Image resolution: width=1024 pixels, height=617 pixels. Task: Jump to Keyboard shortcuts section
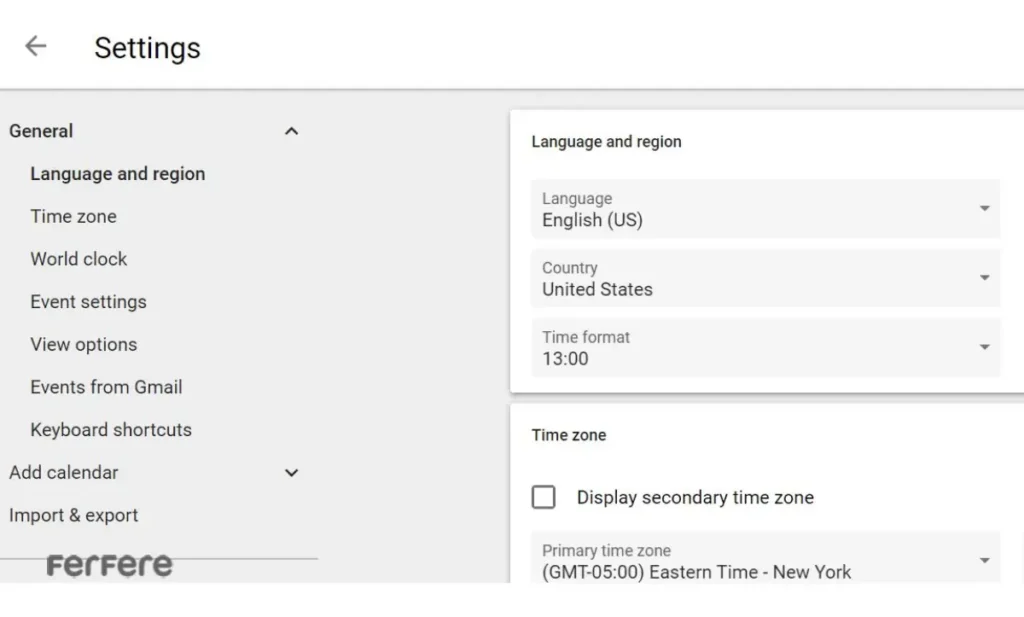110,430
